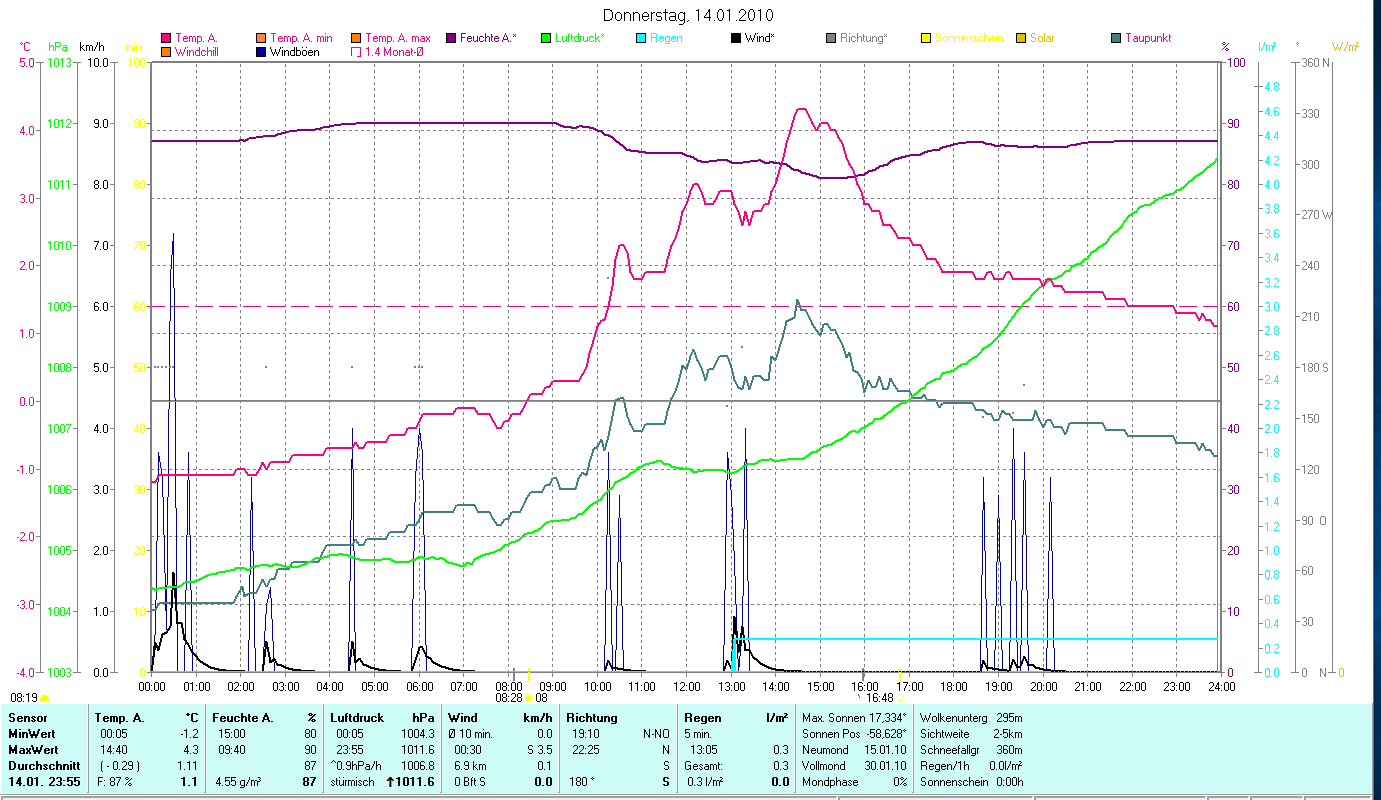Click the Wind table column header
The height and width of the screenshot is (800, 1381).
click(463, 718)
